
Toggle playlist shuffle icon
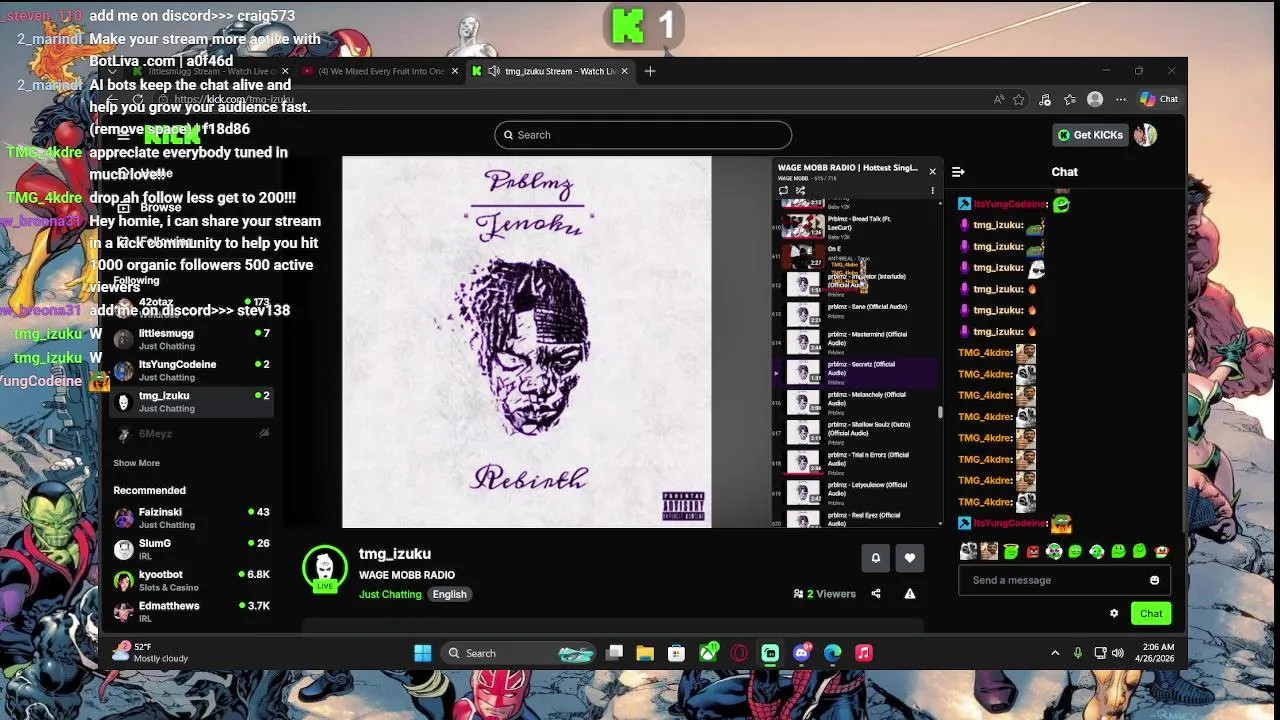click(x=800, y=190)
